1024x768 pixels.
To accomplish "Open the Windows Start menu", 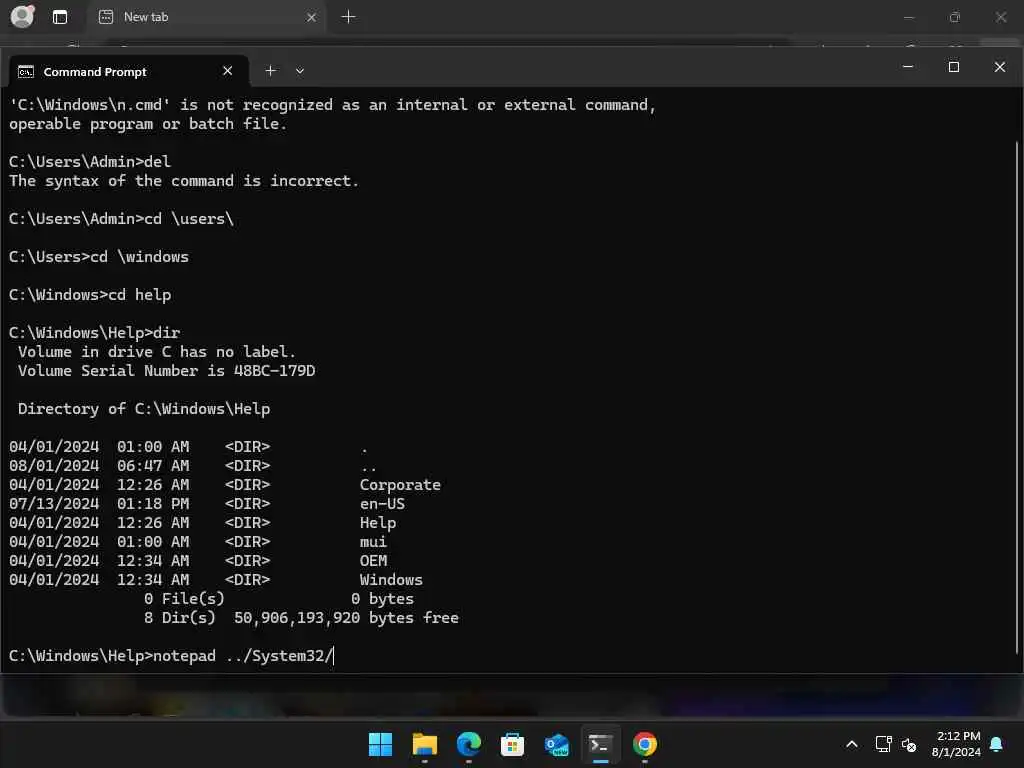I will pos(380,744).
